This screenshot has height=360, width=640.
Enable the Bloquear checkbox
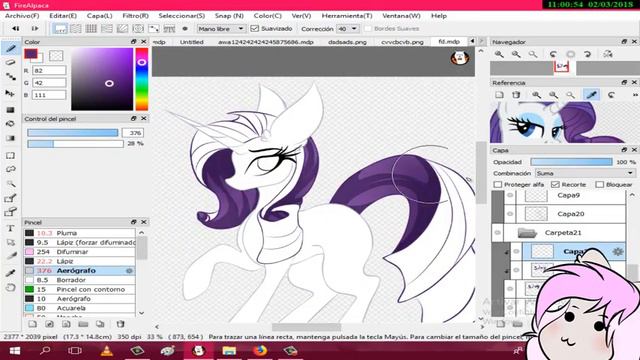point(599,184)
